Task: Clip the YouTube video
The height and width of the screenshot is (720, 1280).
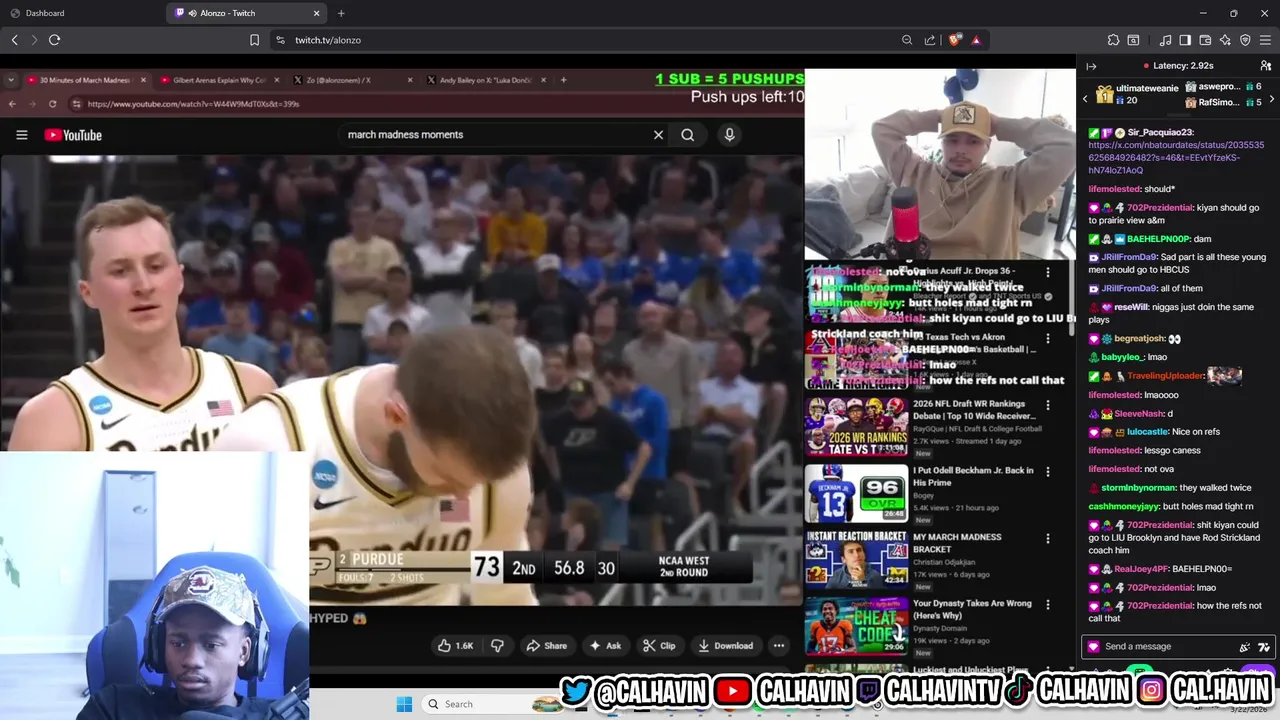Action: coord(659,646)
